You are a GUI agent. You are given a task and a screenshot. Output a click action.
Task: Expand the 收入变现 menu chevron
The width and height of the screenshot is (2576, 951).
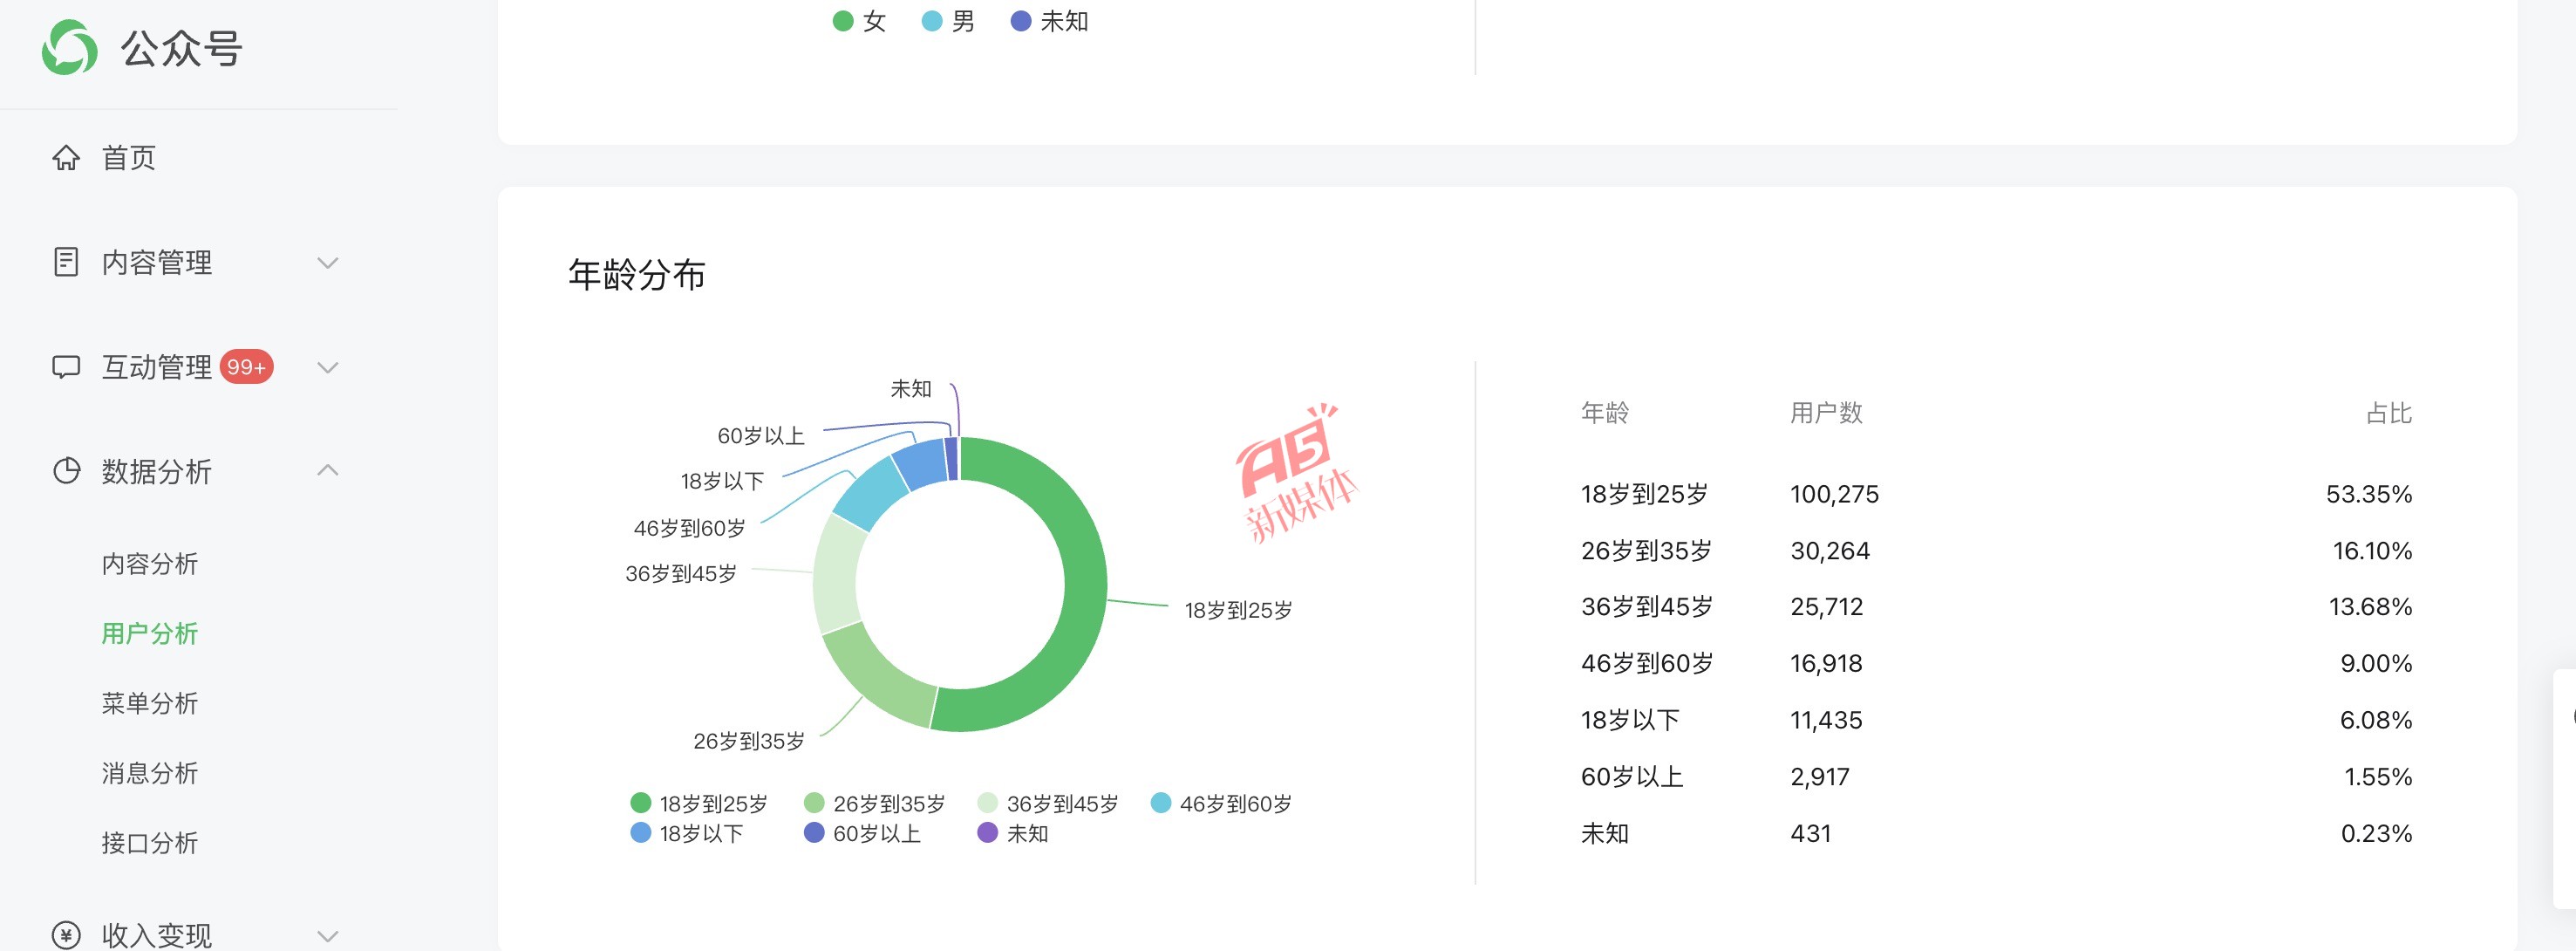(327, 936)
